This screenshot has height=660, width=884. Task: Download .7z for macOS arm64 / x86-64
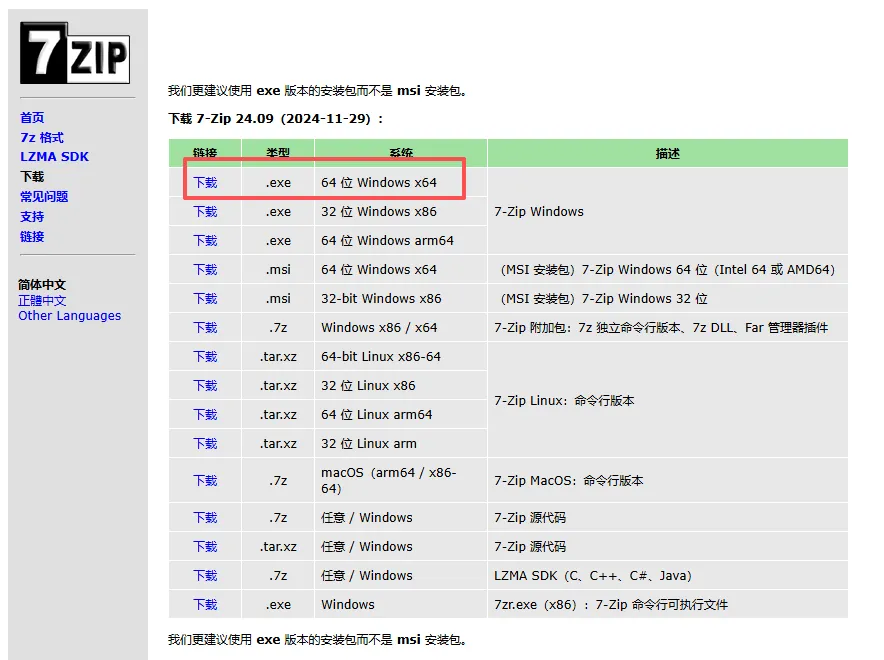pyautogui.click(x=205, y=481)
